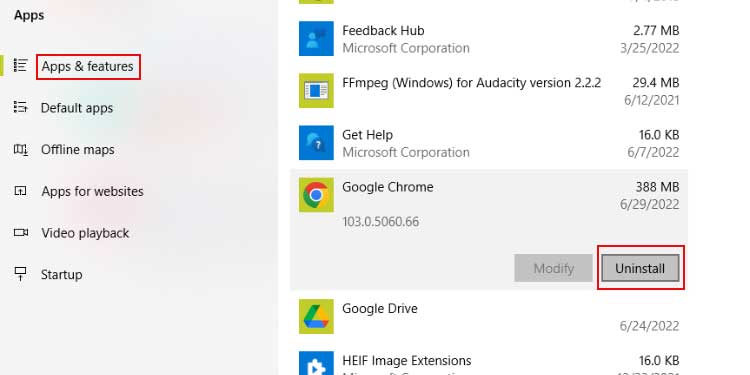Select the Google Drive list entry
The width and height of the screenshot is (750, 375).
380,309
